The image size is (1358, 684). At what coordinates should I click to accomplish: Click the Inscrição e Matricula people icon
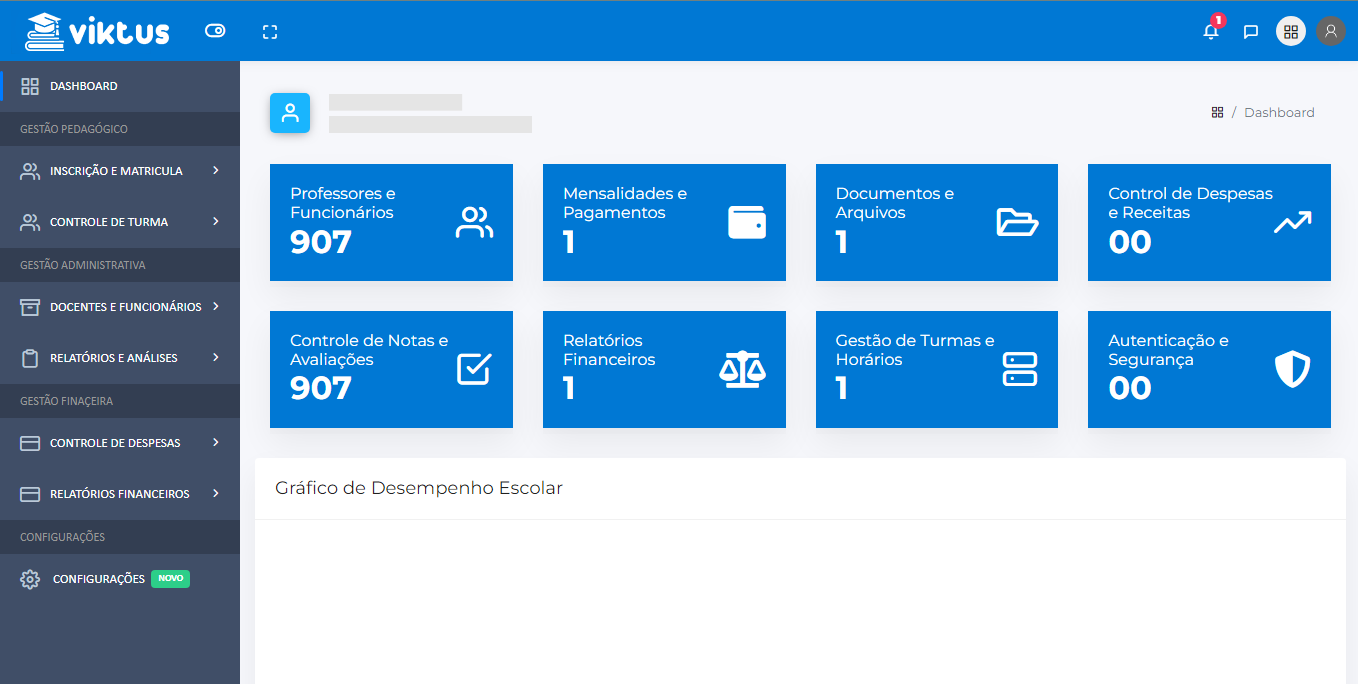click(30, 171)
